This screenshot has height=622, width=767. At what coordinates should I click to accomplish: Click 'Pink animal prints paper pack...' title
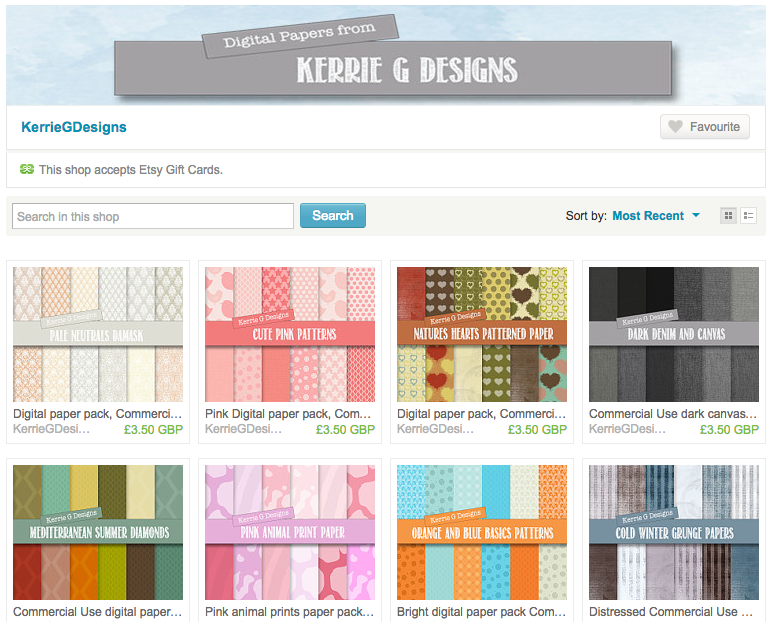click(290, 612)
